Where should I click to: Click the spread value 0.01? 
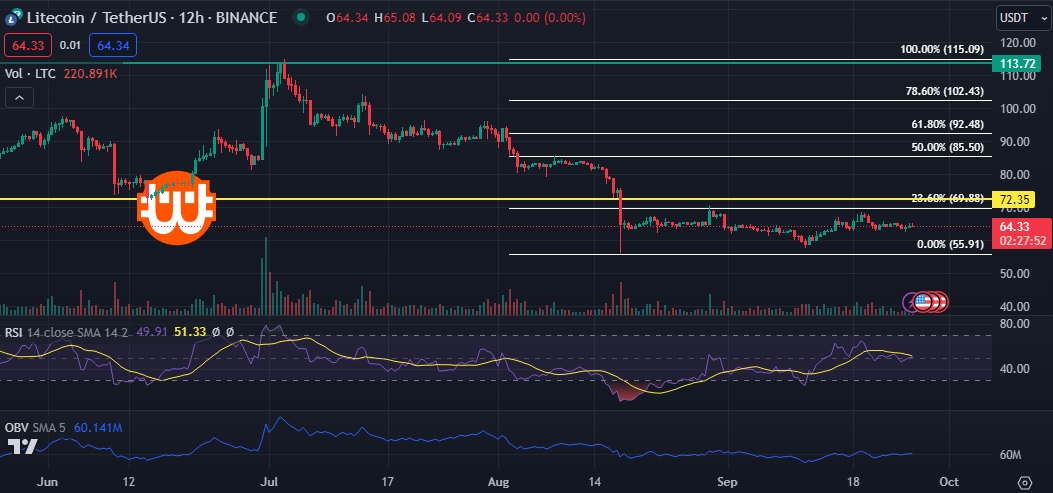point(70,46)
